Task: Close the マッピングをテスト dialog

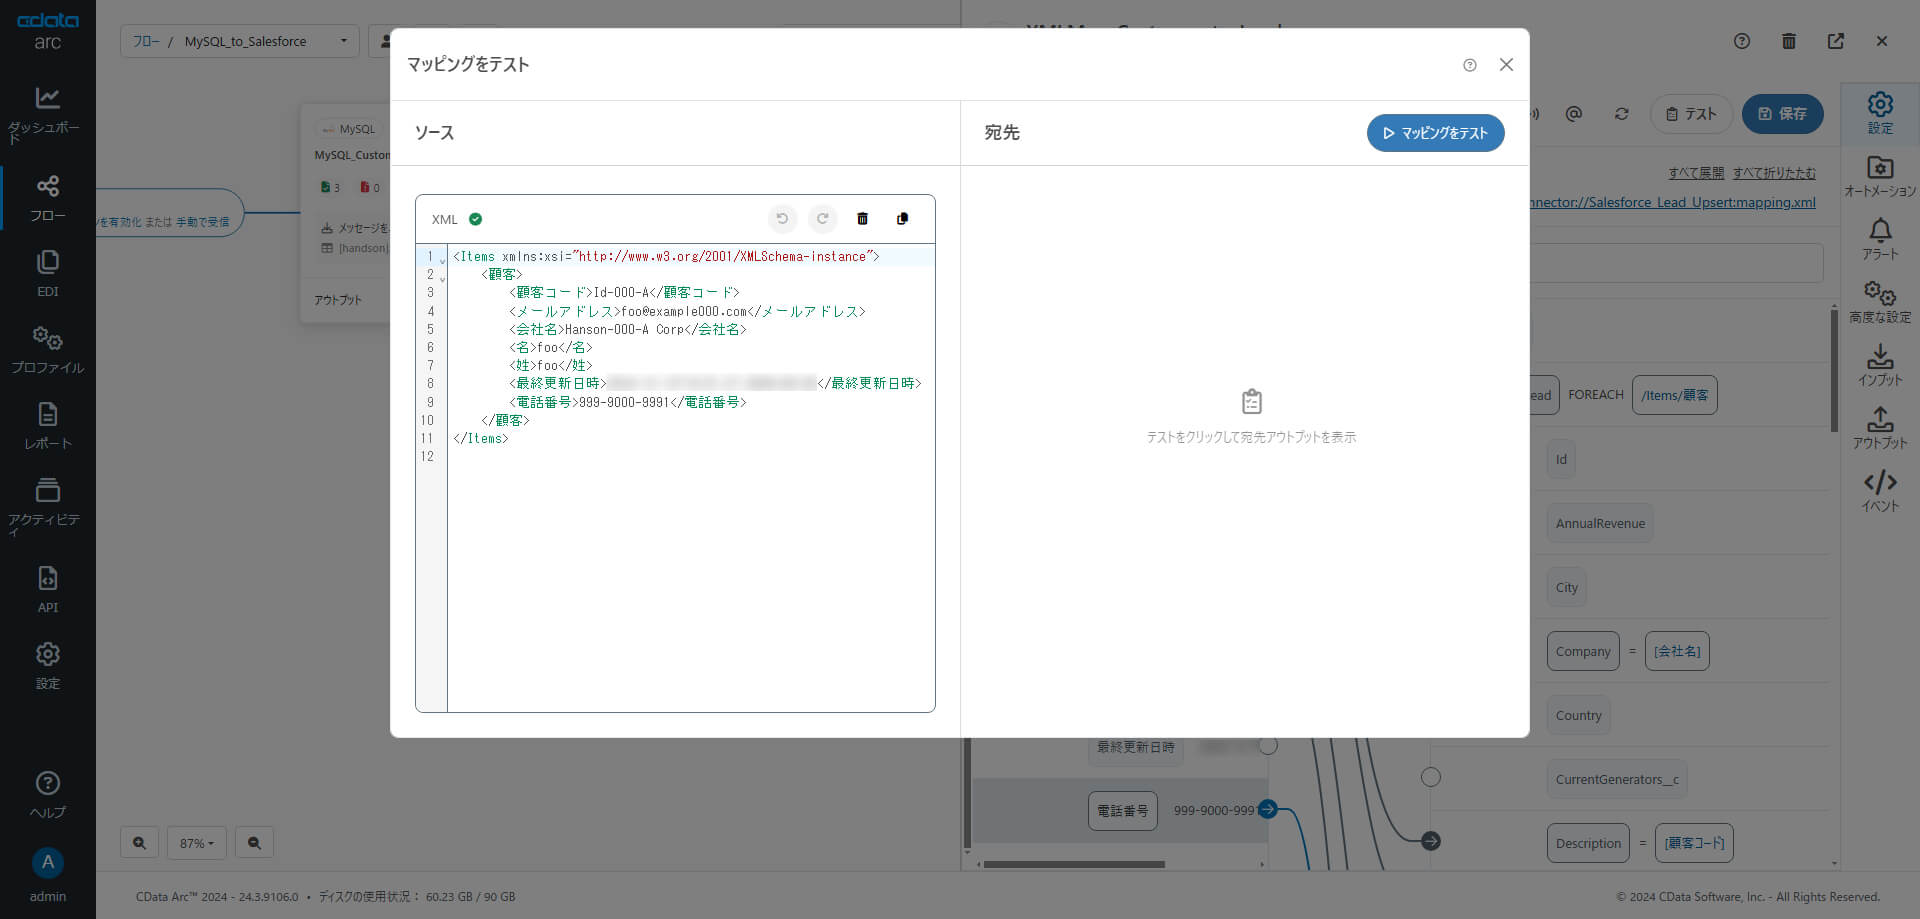Action: click(1506, 65)
